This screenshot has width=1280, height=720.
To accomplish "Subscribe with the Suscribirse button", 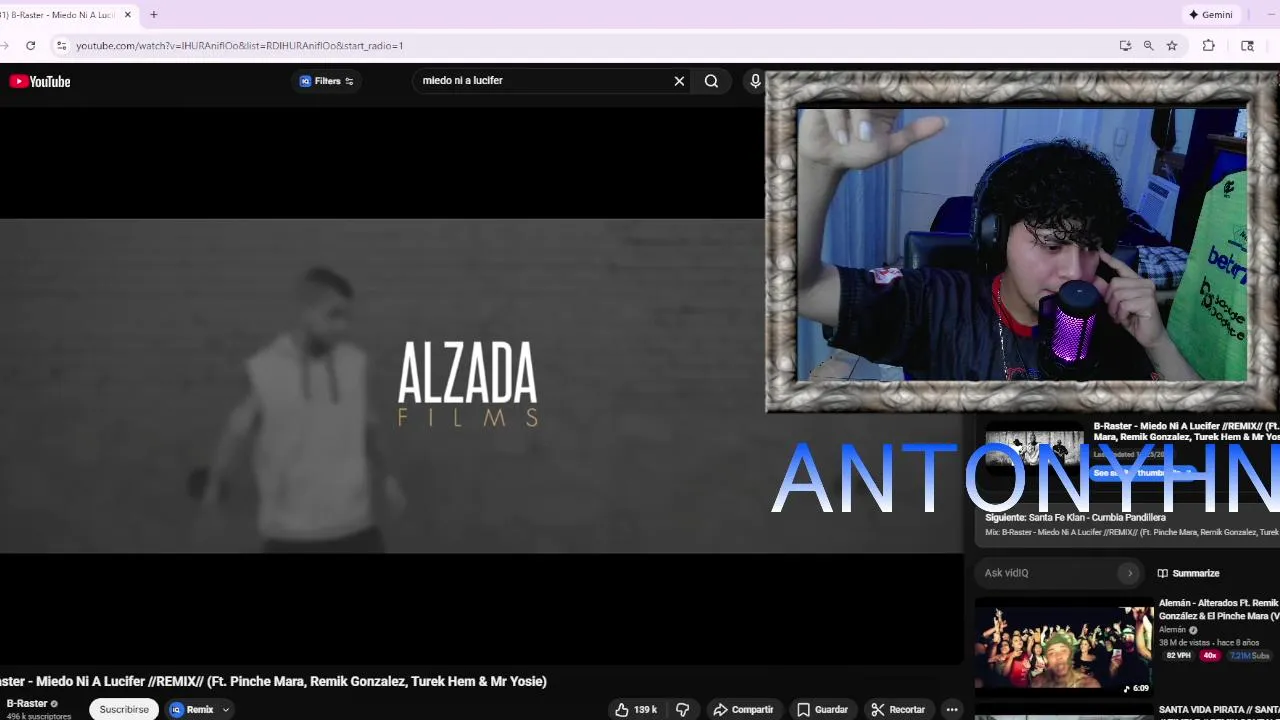I will click(124, 709).
